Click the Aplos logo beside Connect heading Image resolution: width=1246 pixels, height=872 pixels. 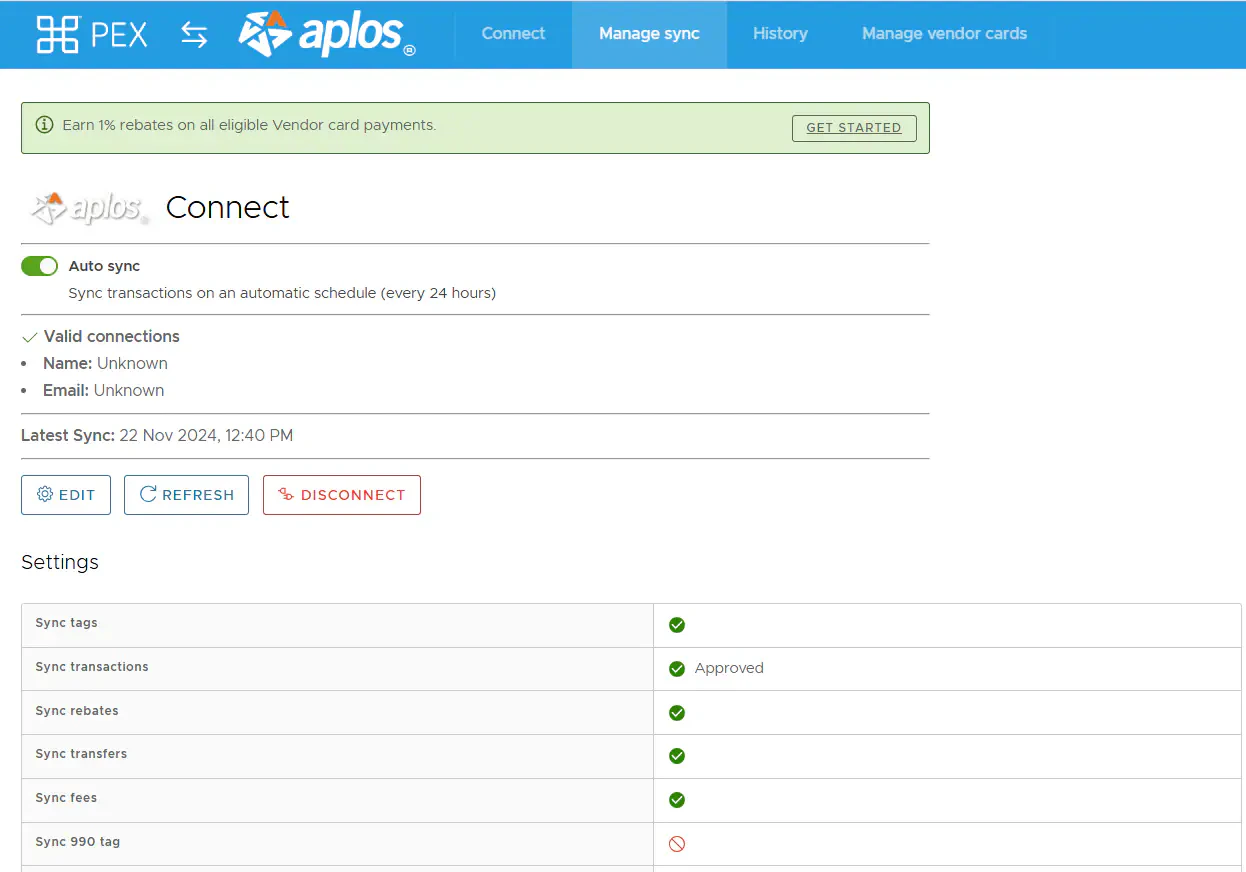pos(90,207)
